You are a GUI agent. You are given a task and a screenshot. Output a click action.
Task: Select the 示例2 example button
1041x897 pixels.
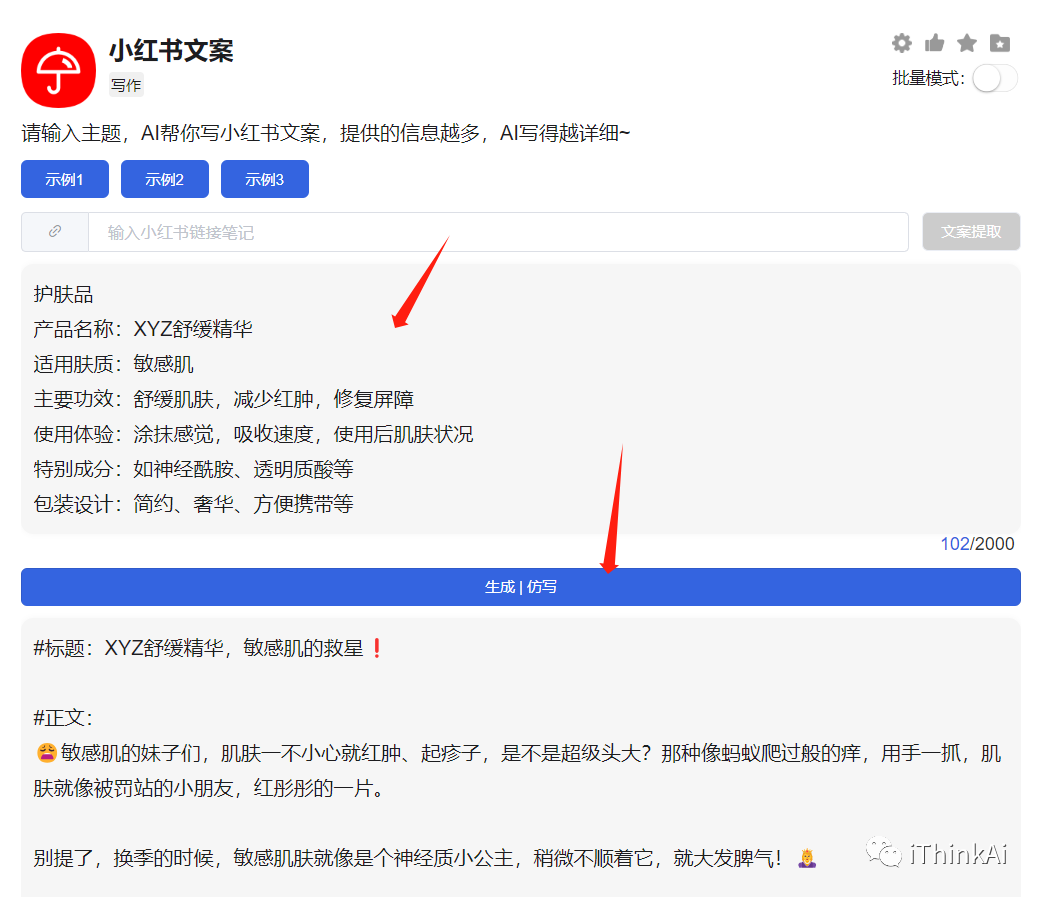pyautogui.click(x=164, y=179)
